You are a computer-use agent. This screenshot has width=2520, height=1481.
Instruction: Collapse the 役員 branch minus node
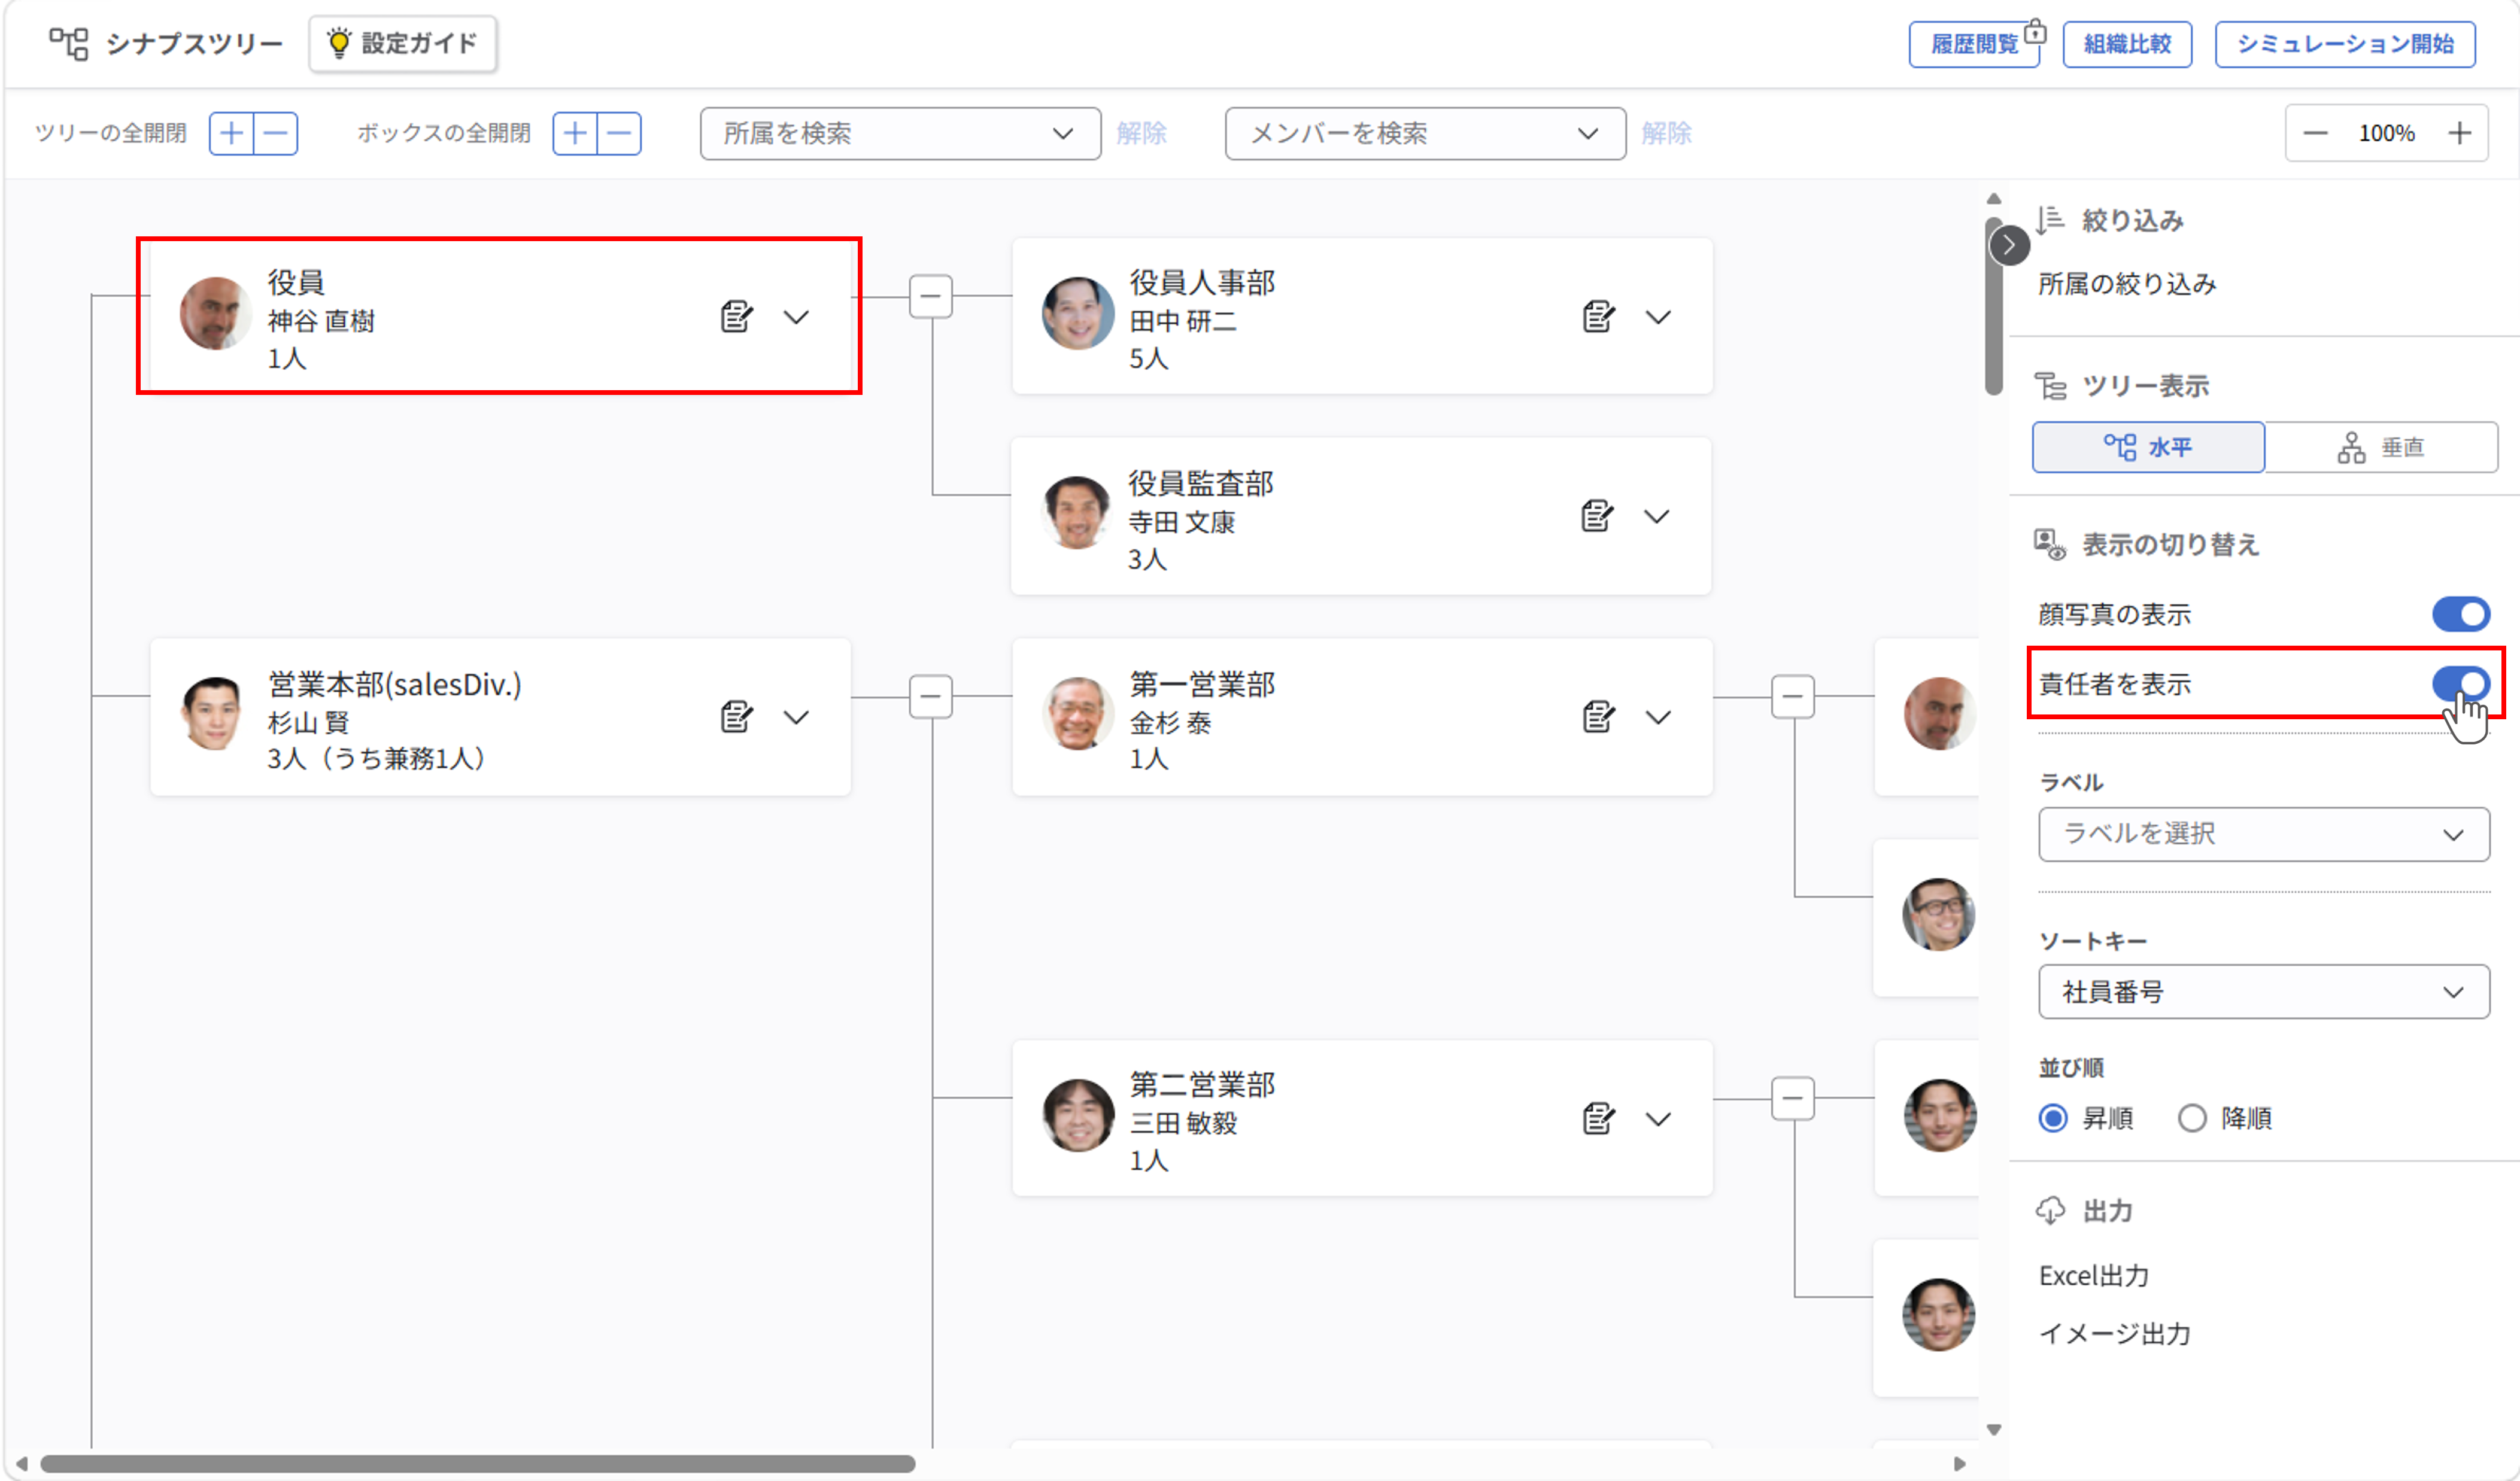click(x=931, y=296)
